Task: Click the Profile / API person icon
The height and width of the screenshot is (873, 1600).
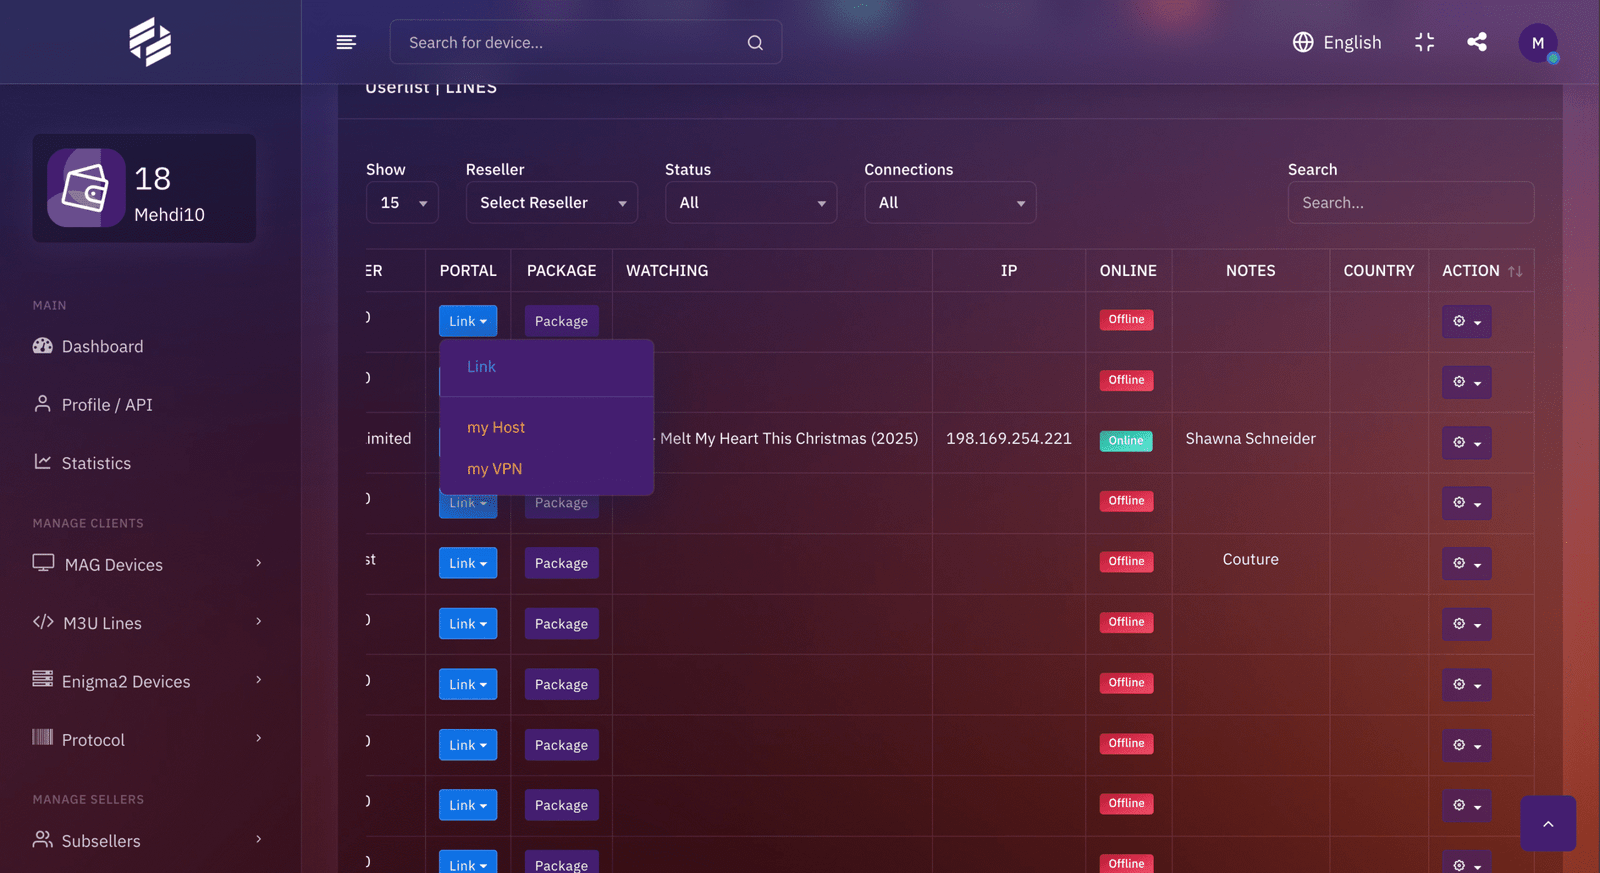Action: [x=42, y=404]
